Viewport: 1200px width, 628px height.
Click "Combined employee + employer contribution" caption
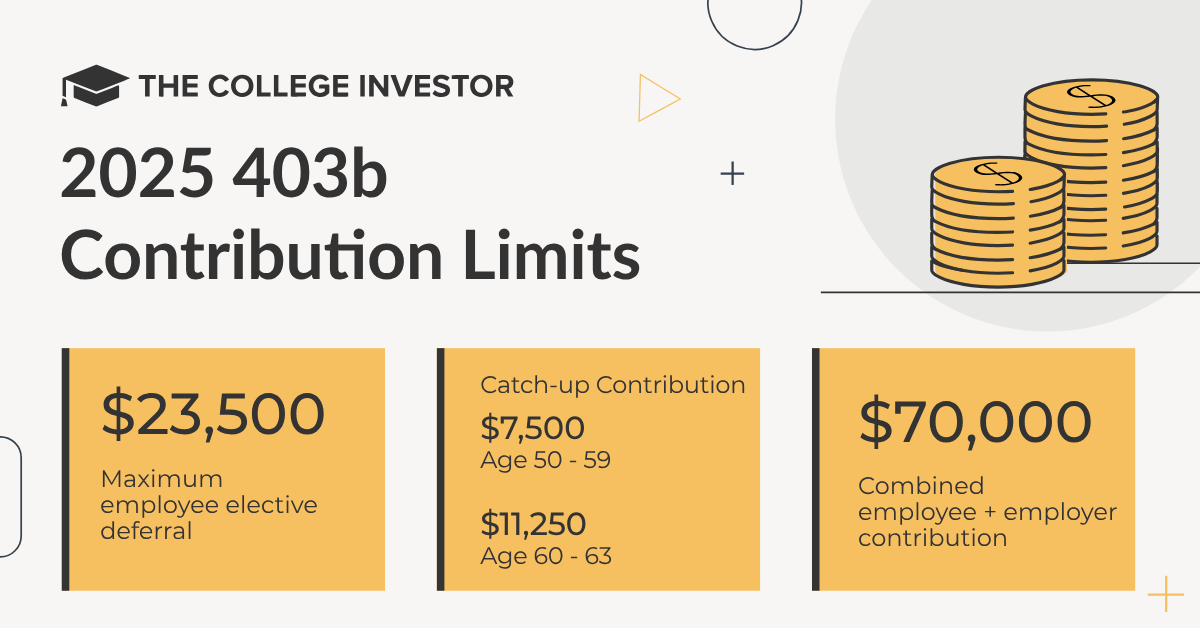987,512
